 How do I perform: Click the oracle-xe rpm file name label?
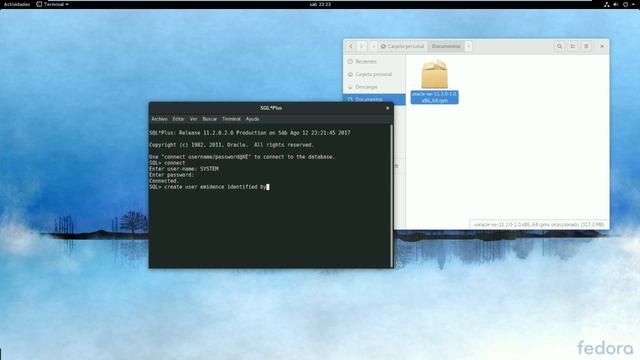click(434, 97)
